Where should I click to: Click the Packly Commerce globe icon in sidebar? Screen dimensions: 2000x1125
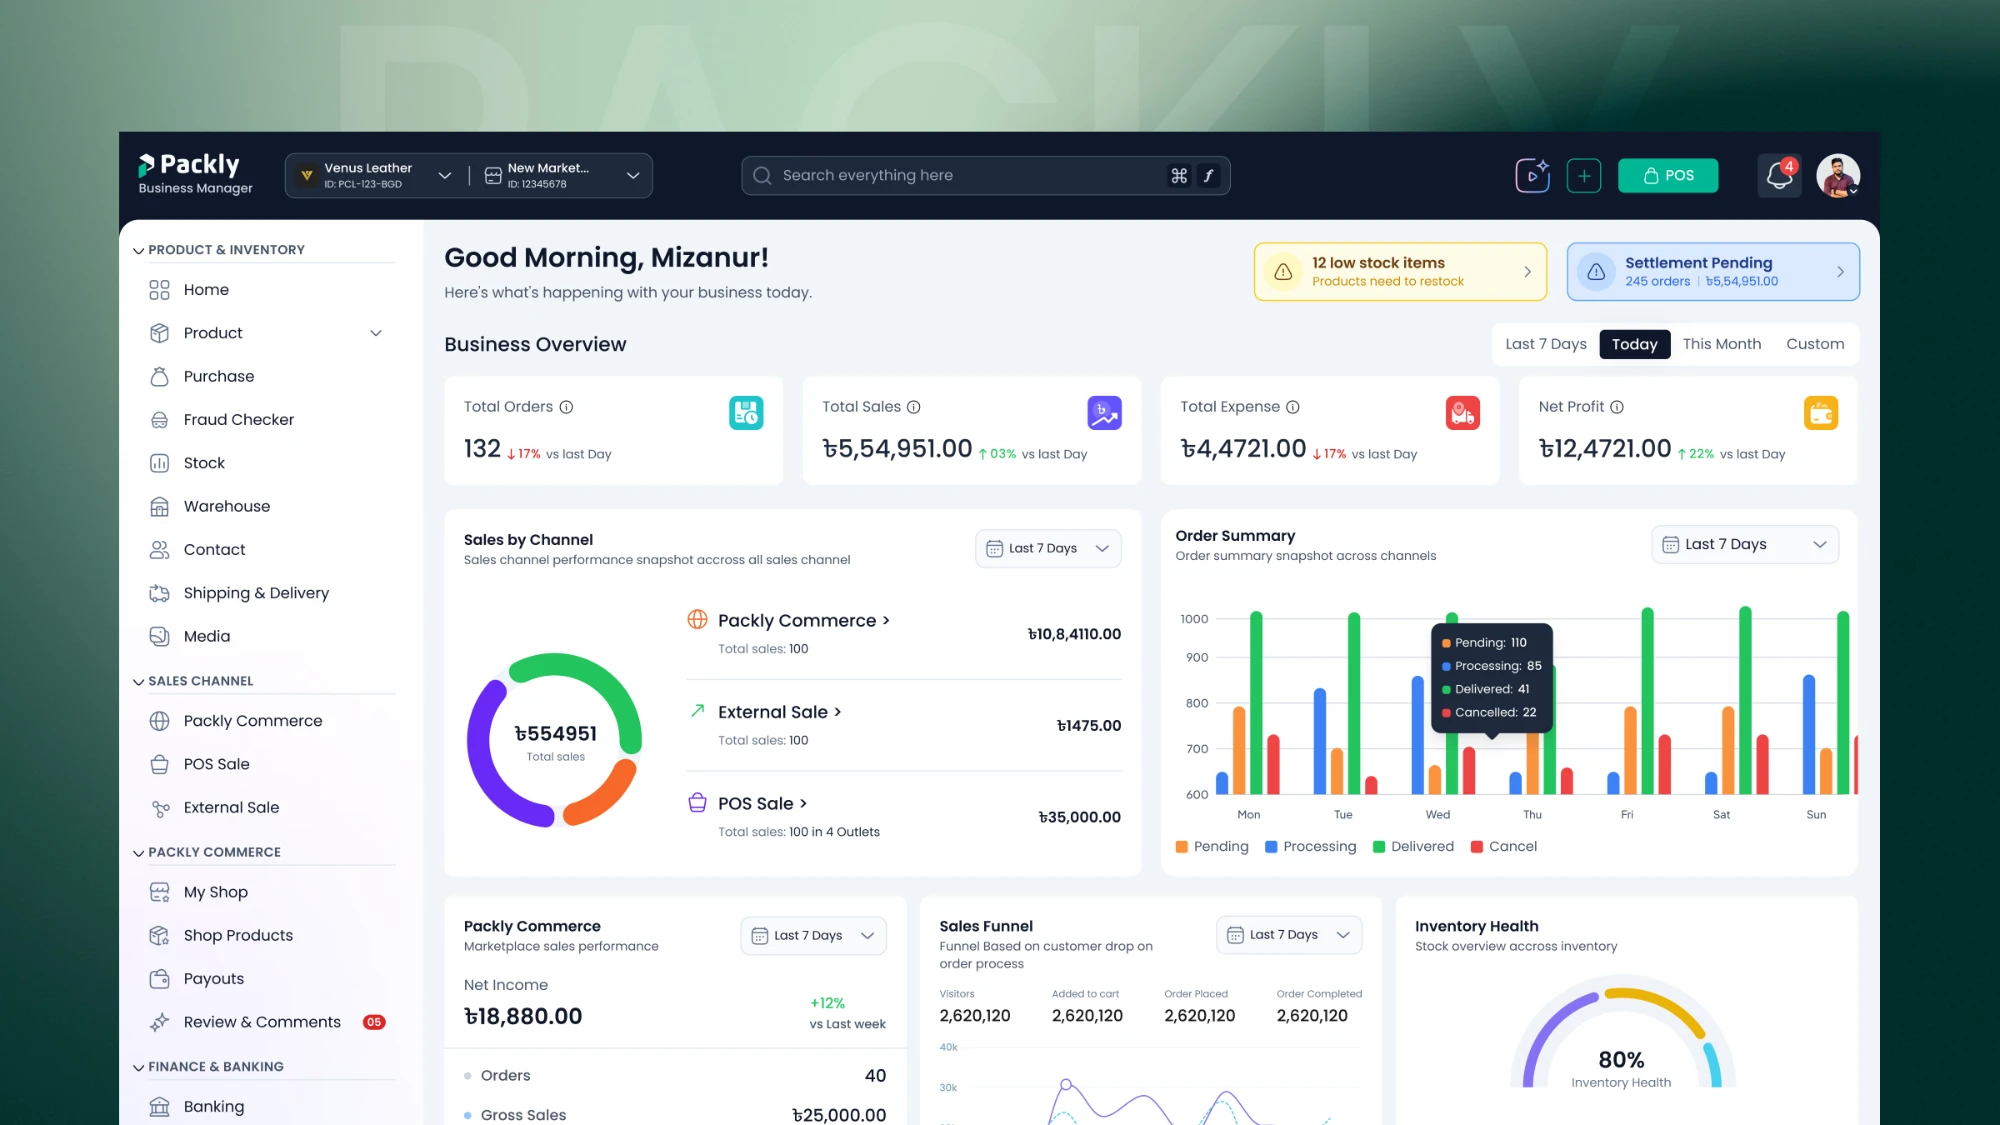(159, 721)
